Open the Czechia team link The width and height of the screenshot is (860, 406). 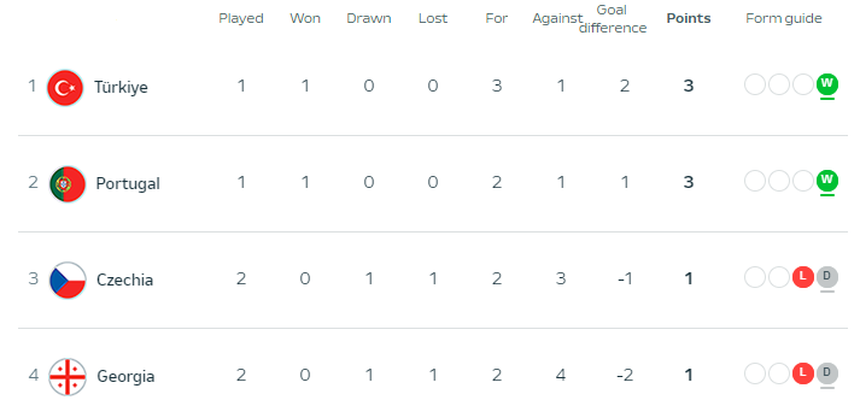pyautogui.click(x=124, y=279)
